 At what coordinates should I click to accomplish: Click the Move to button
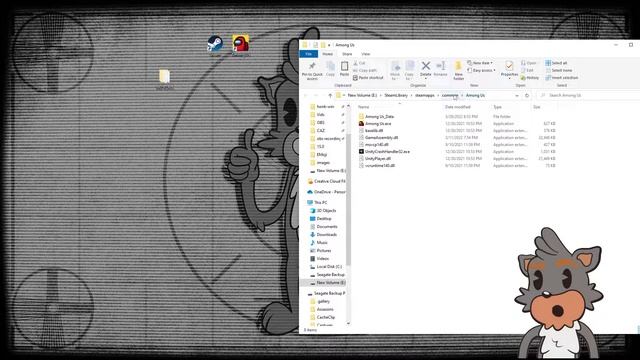click(395, 71)
